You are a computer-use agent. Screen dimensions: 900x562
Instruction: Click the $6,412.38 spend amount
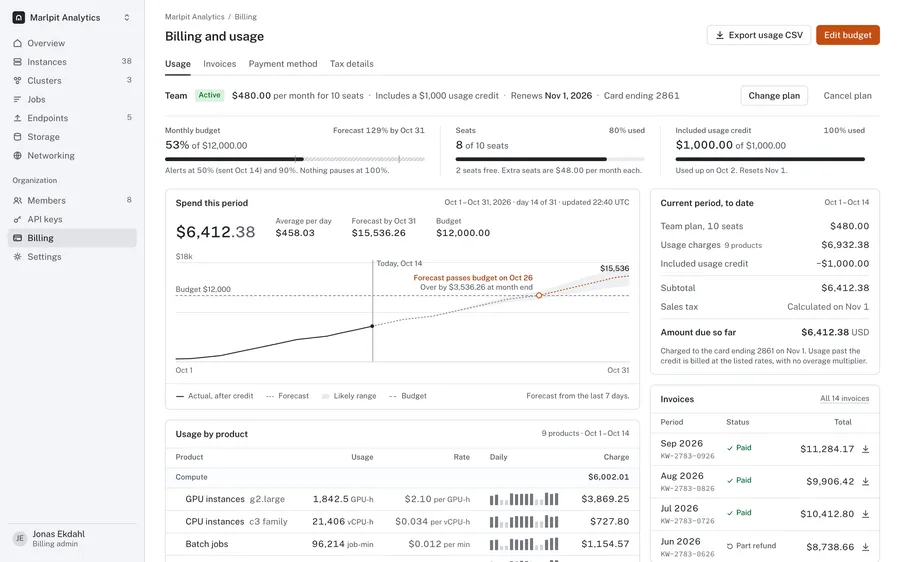215,232
